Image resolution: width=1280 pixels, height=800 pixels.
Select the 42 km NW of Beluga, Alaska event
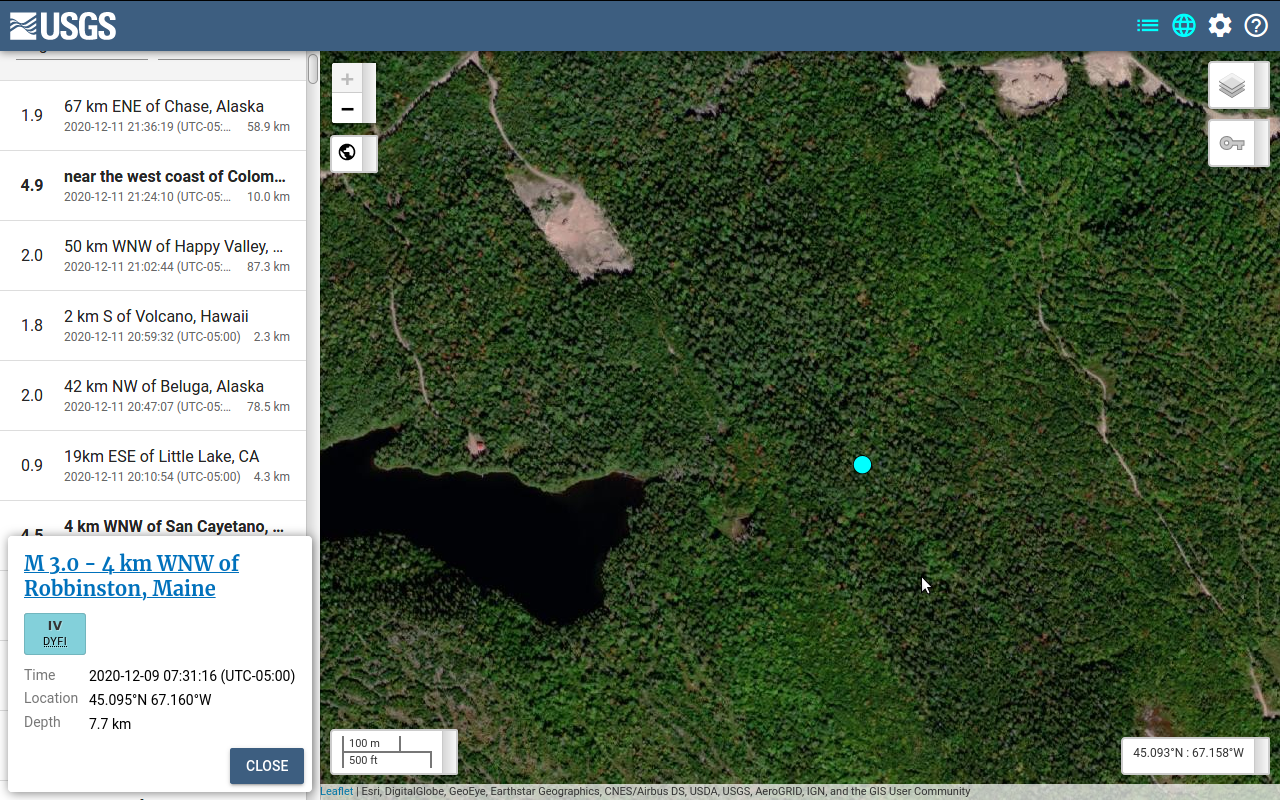(x=153, y=395)
